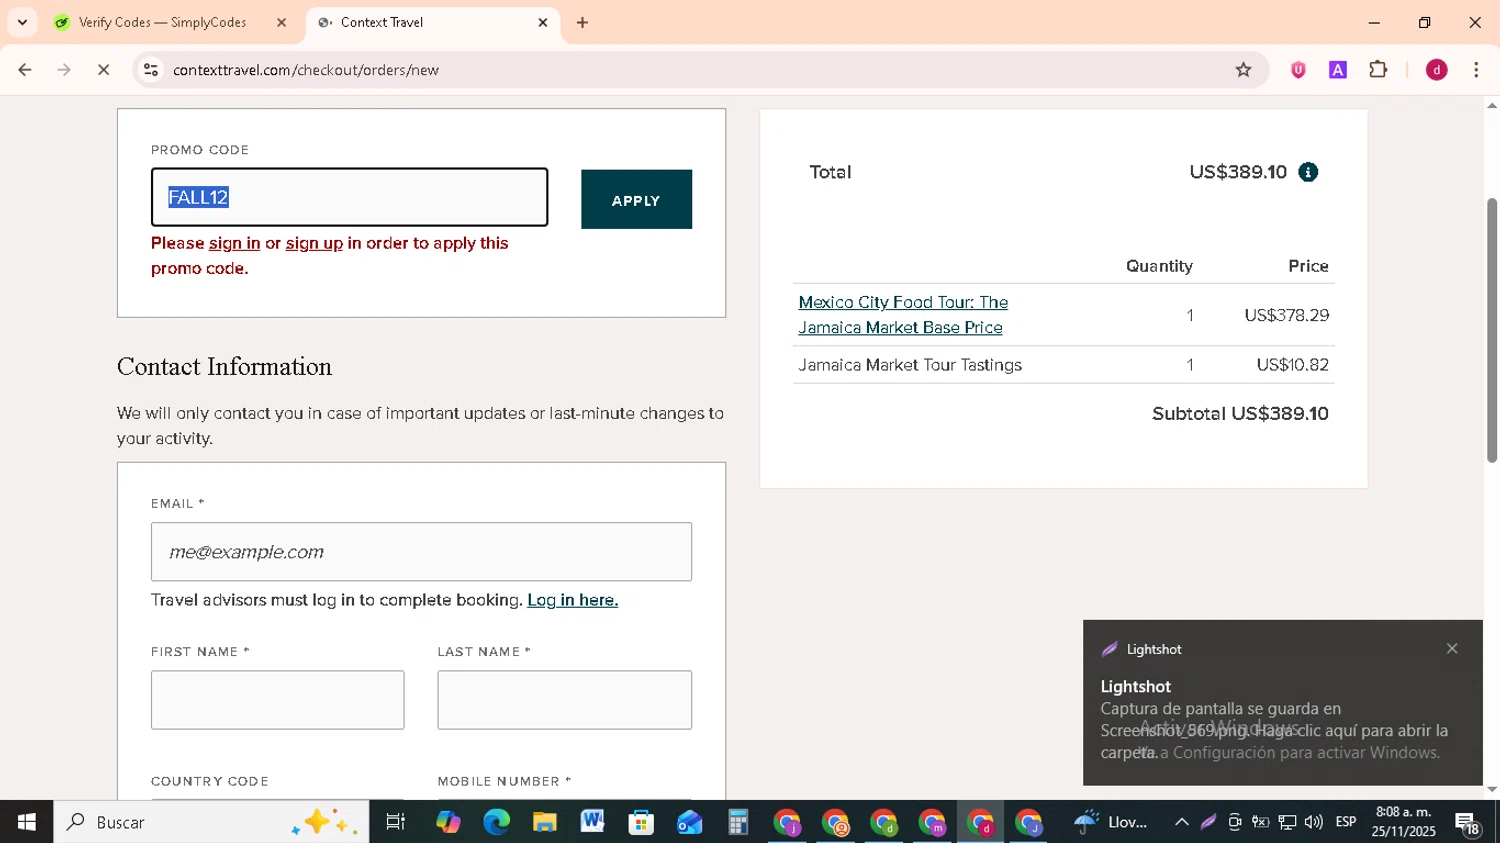Show hidden system tray icons

pos(1181,822)
